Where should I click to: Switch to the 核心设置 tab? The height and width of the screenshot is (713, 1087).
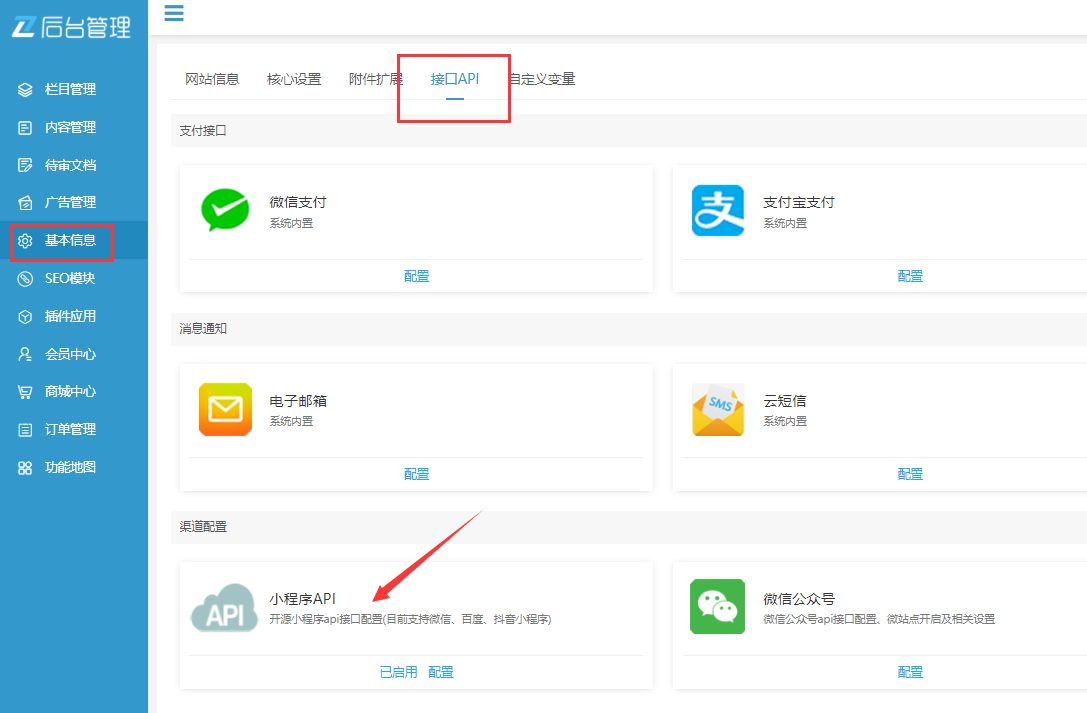coord(294,79)
